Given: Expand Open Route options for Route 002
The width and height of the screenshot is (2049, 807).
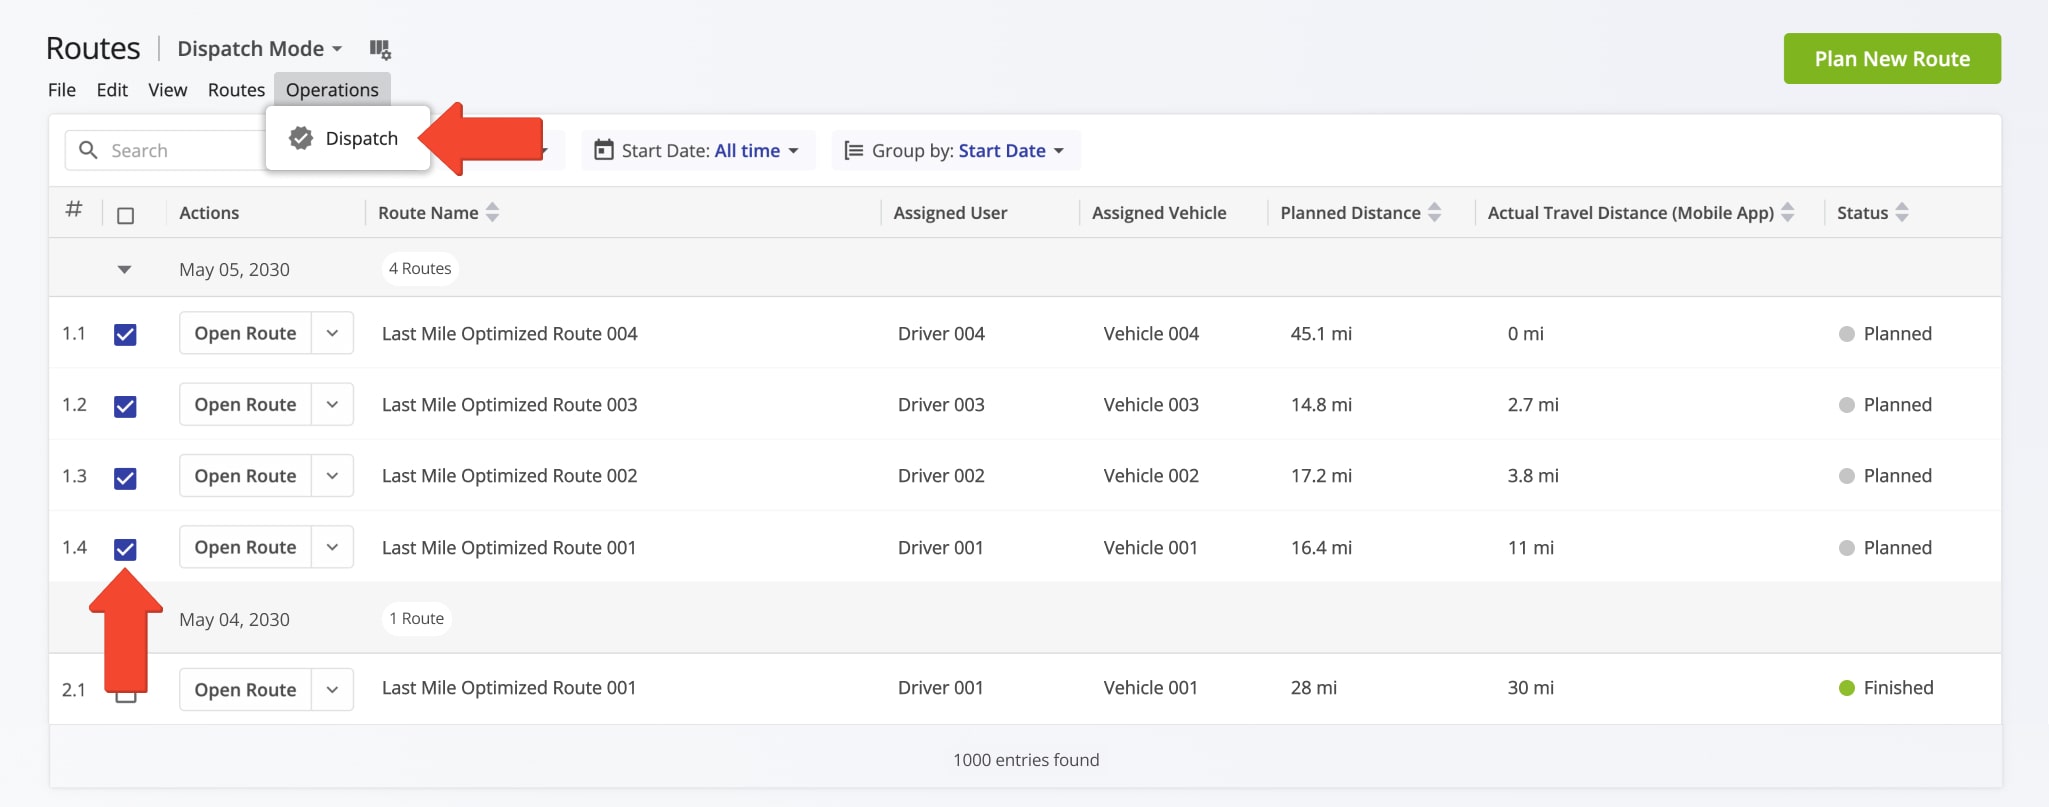Looking at the screenshot, I should (x=332, y=476).
